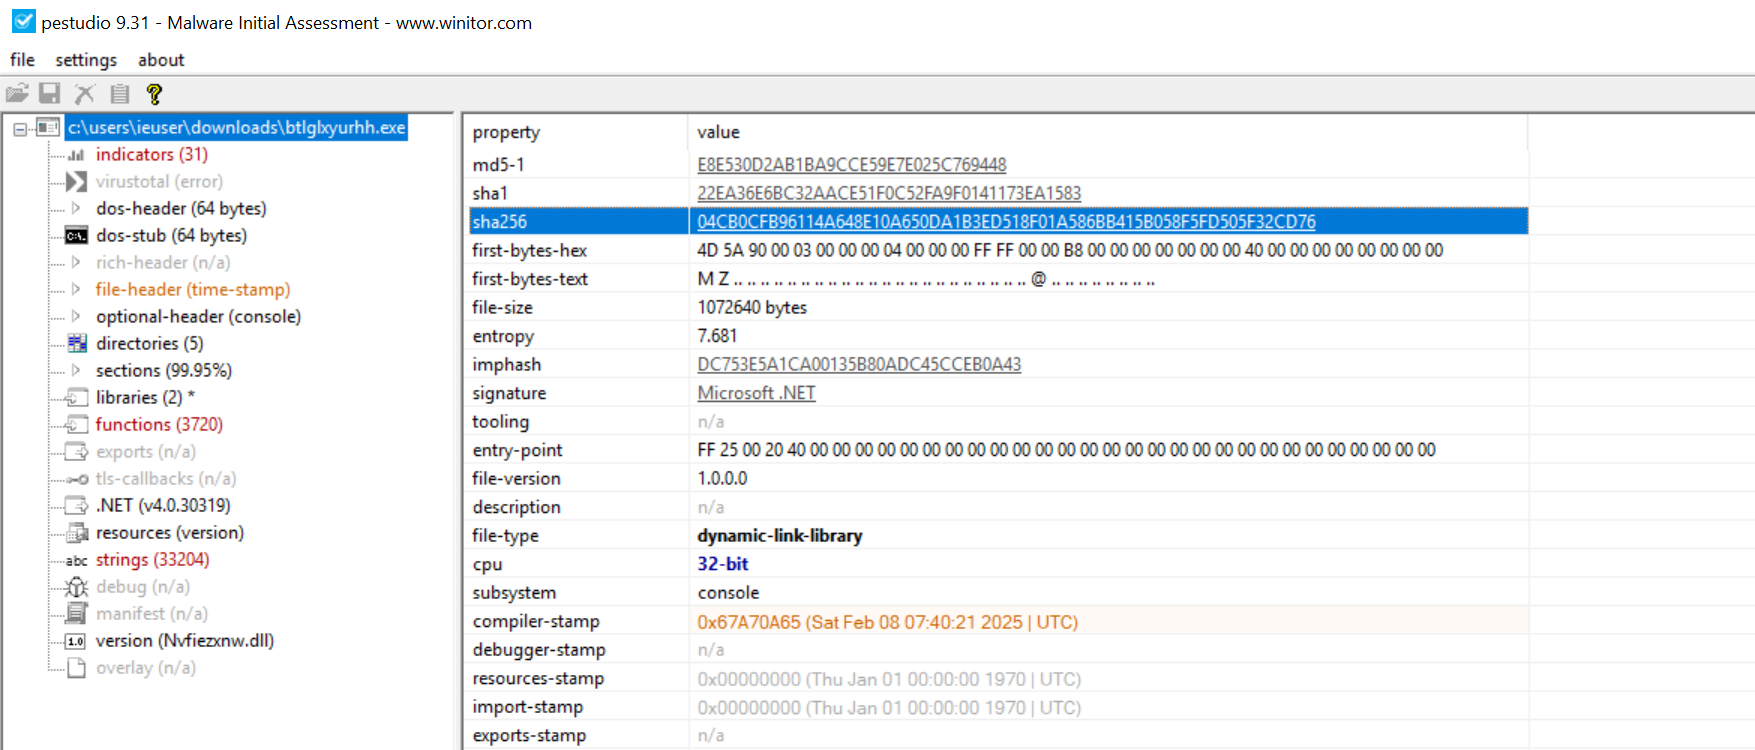Expand the rich-header node
This screenshot has width=1755, height=750.
click(76, 262)
